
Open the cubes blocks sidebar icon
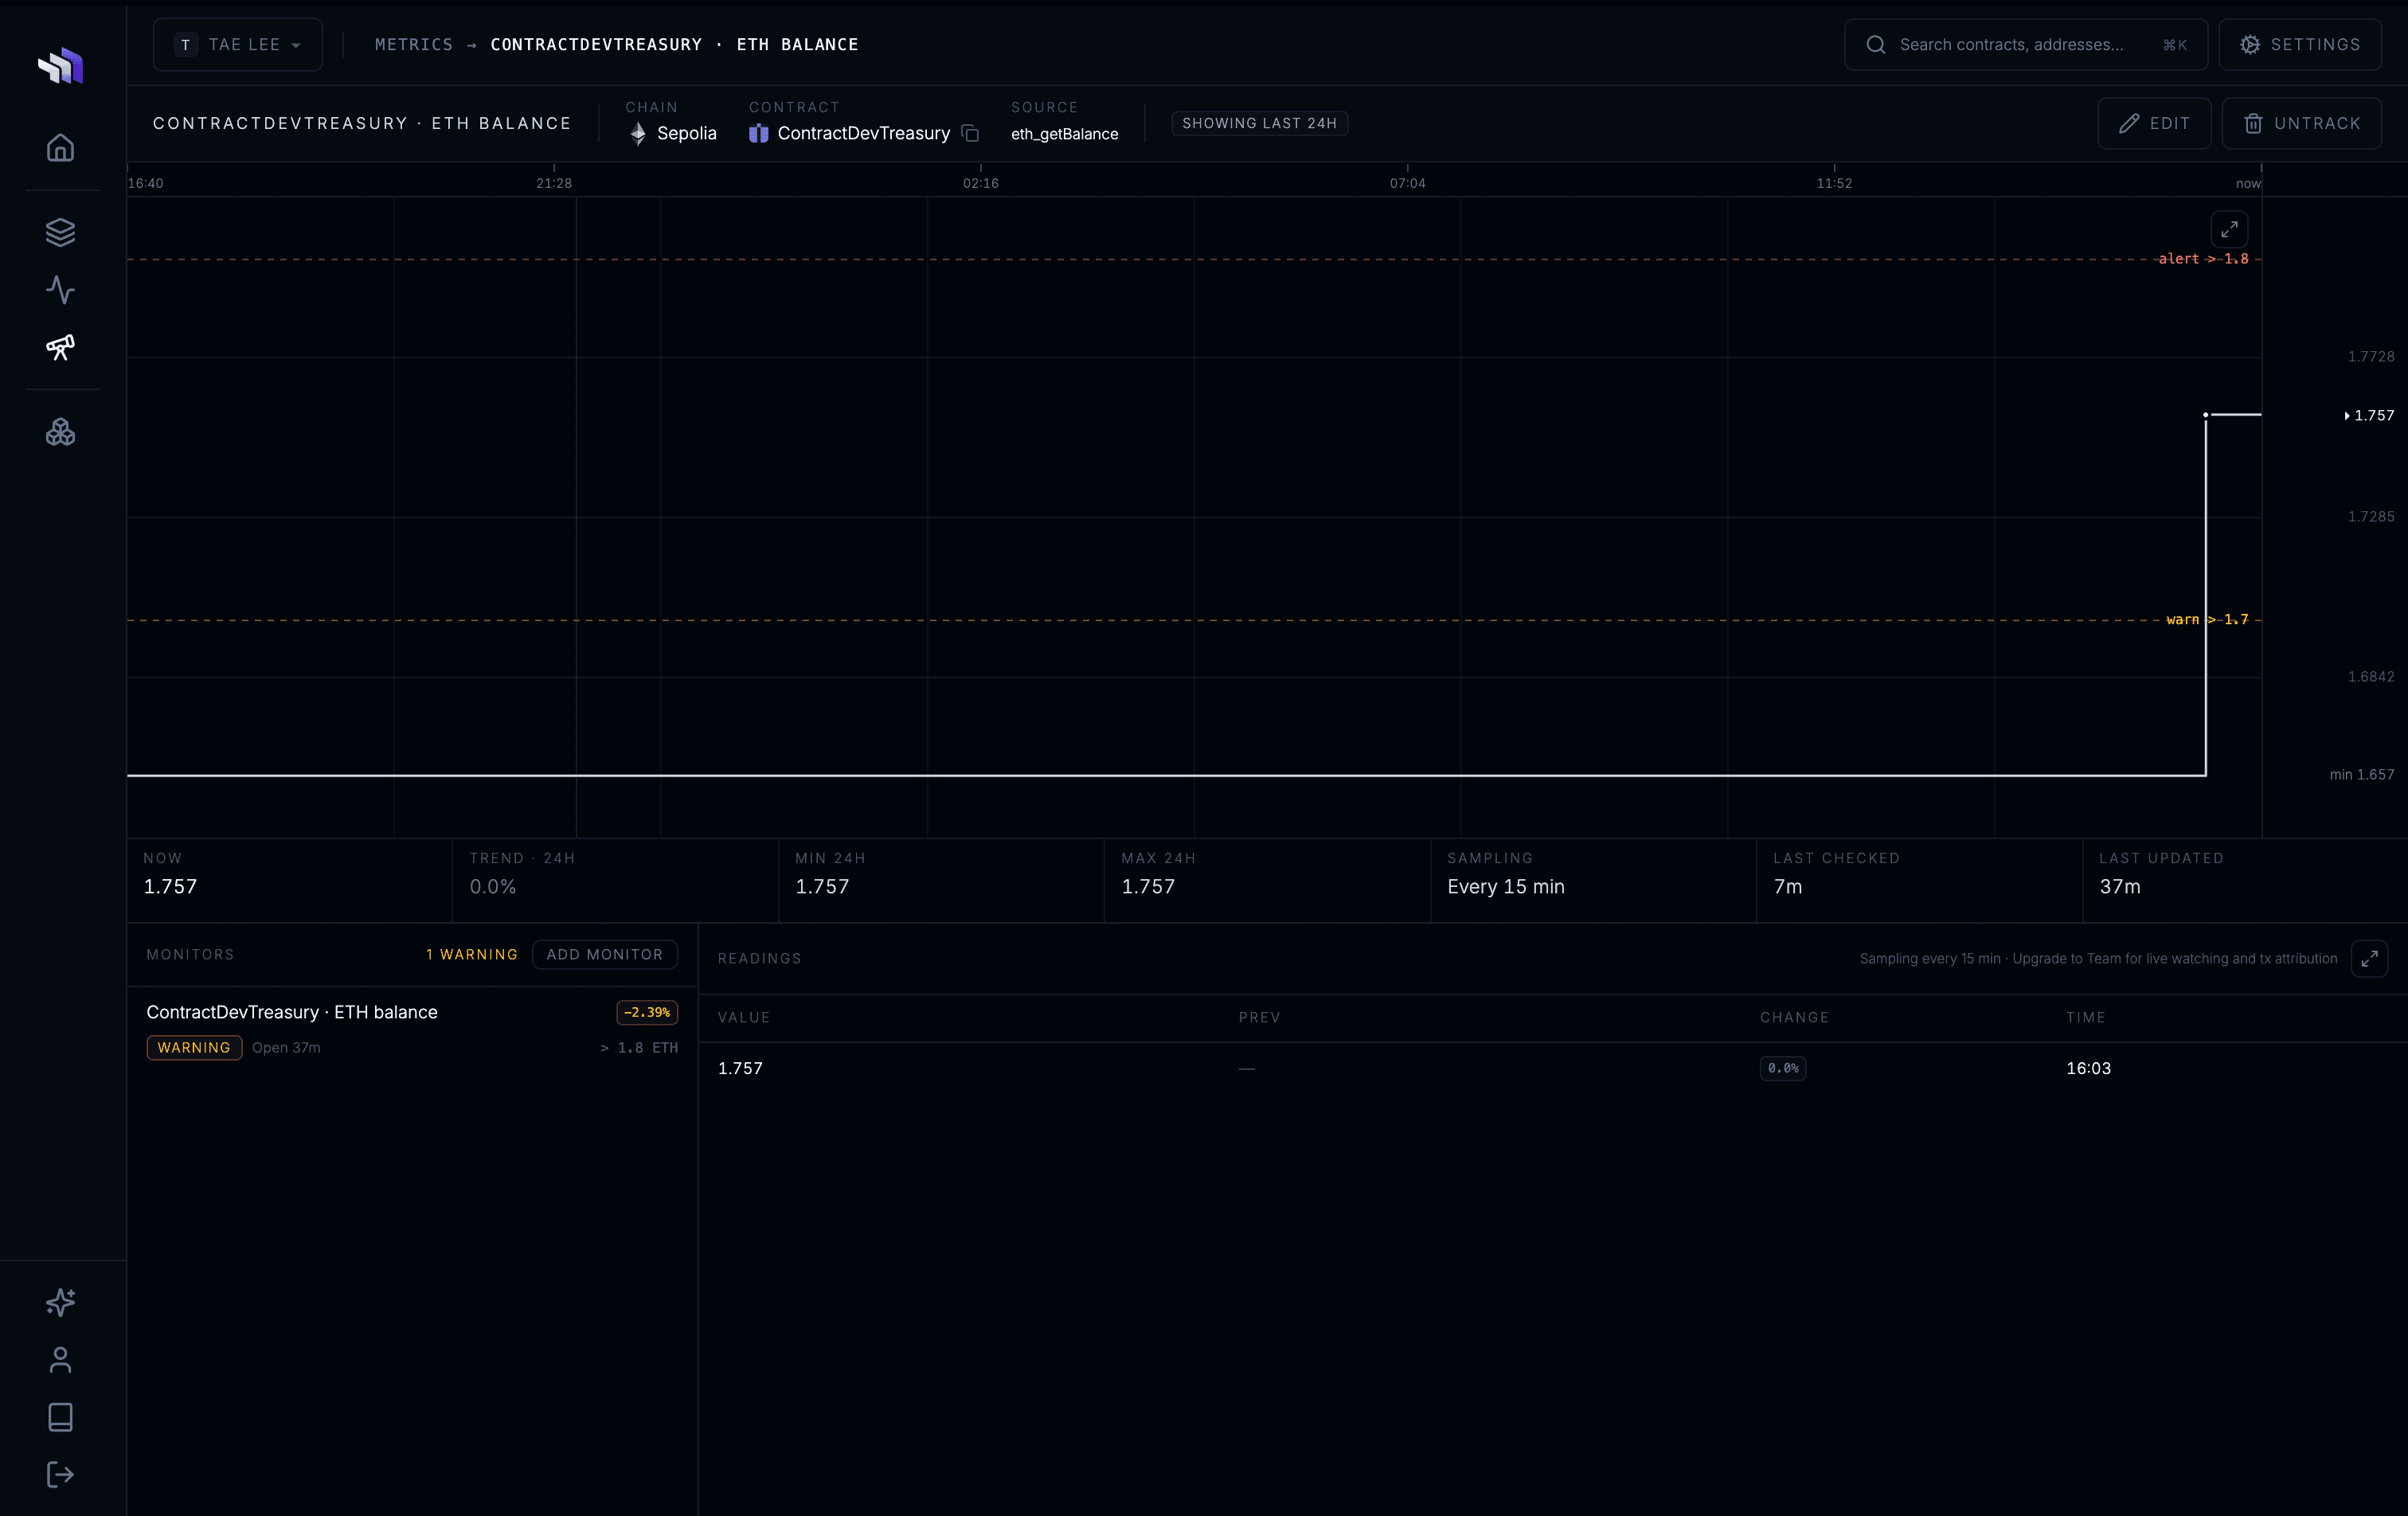61,432
